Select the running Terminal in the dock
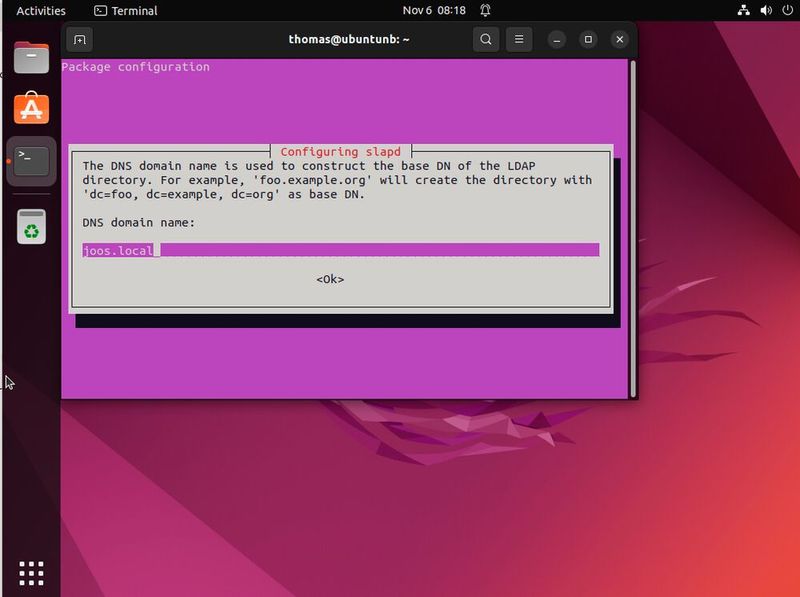The image size is (800, 597). 30,162
